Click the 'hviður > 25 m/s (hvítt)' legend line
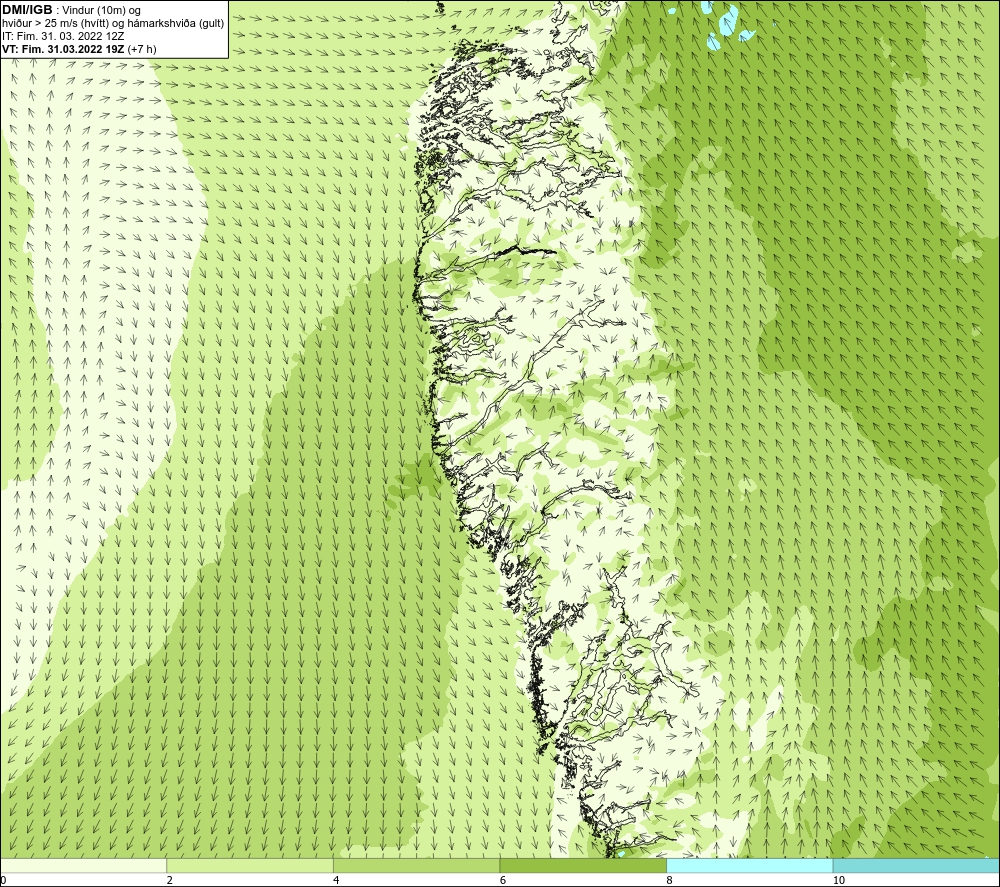 pyautogui.click(x=113, y=24)
